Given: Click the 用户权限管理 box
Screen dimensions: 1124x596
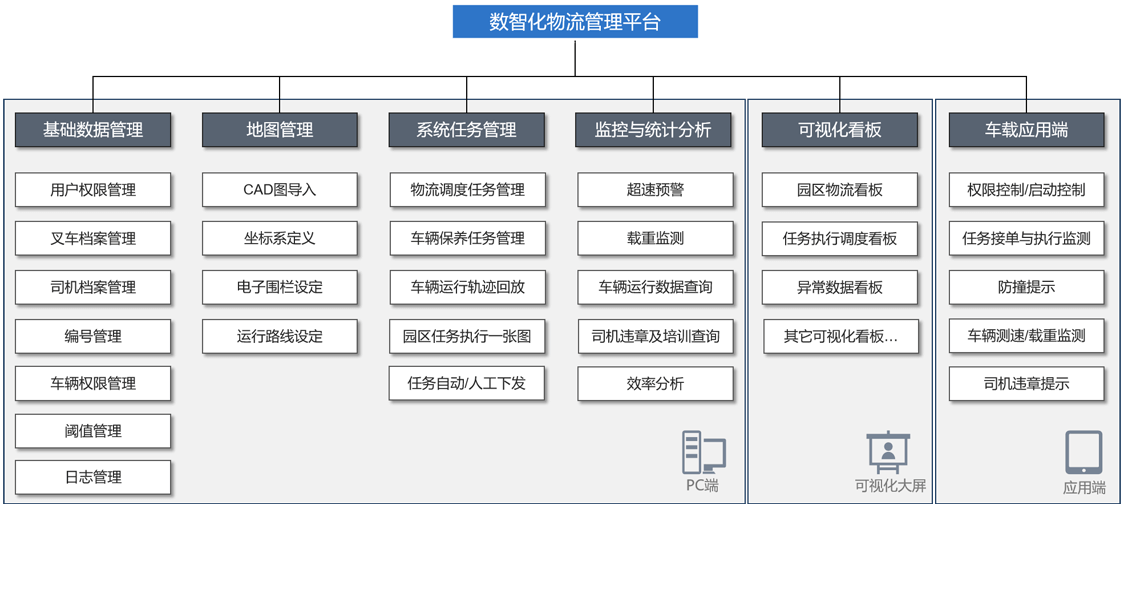Looking at the screenshot, I should 93,190.
